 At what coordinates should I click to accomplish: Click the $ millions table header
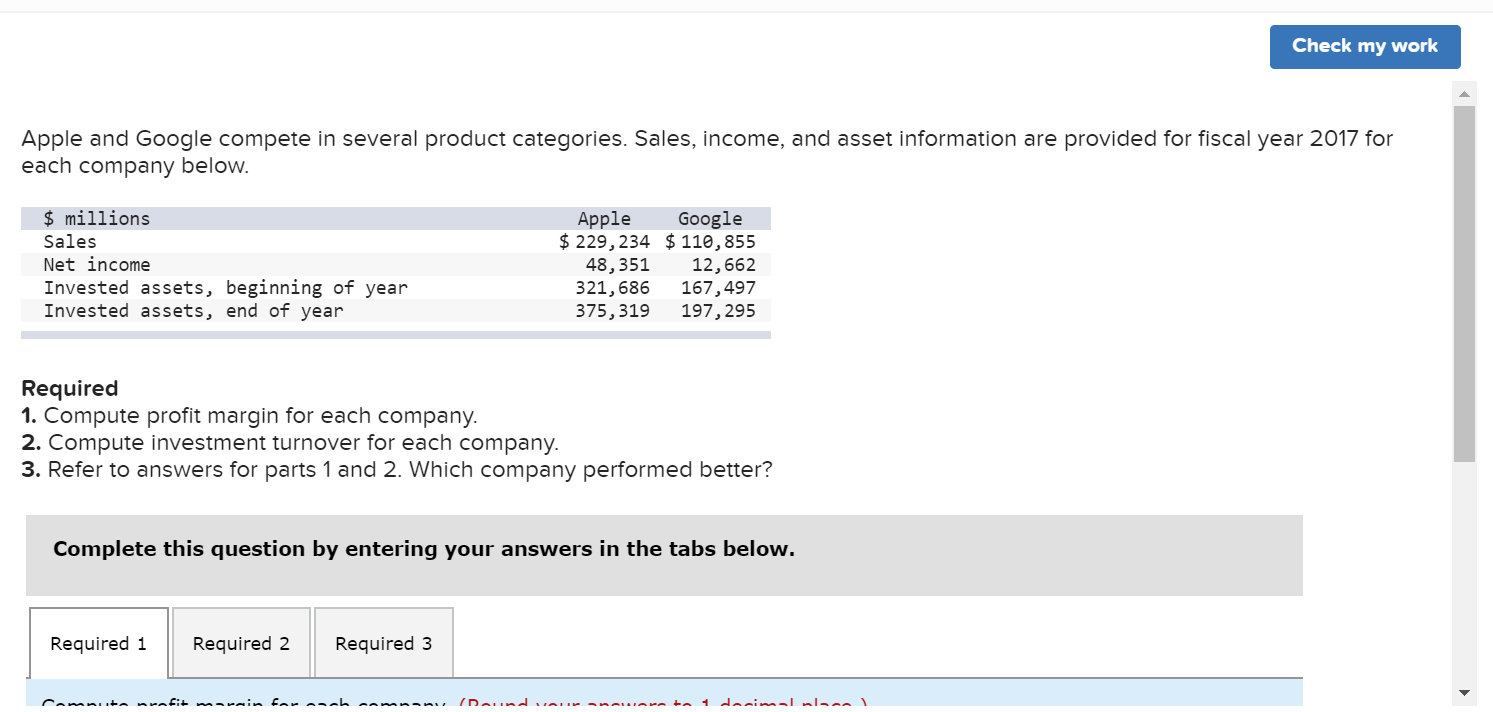(97, 218)
